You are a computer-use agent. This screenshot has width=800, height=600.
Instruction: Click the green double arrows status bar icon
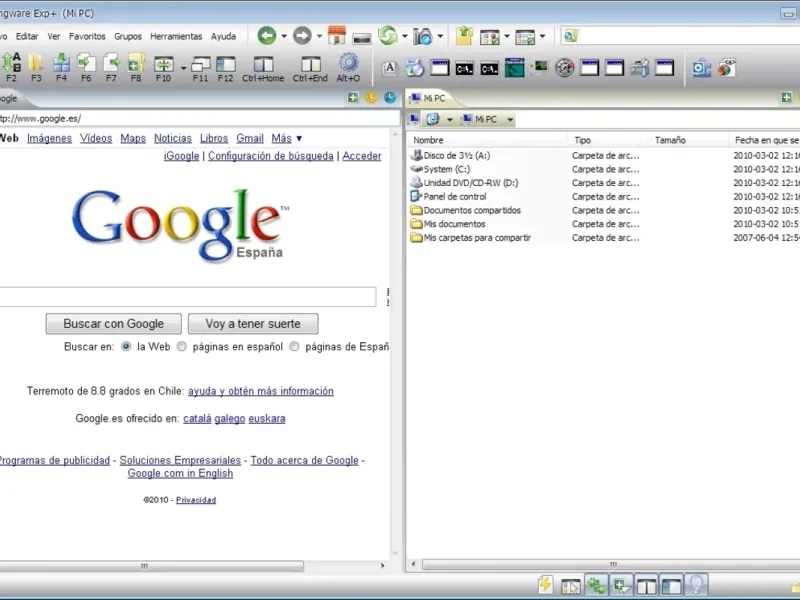pyautogui.click(x=596, y=585)
